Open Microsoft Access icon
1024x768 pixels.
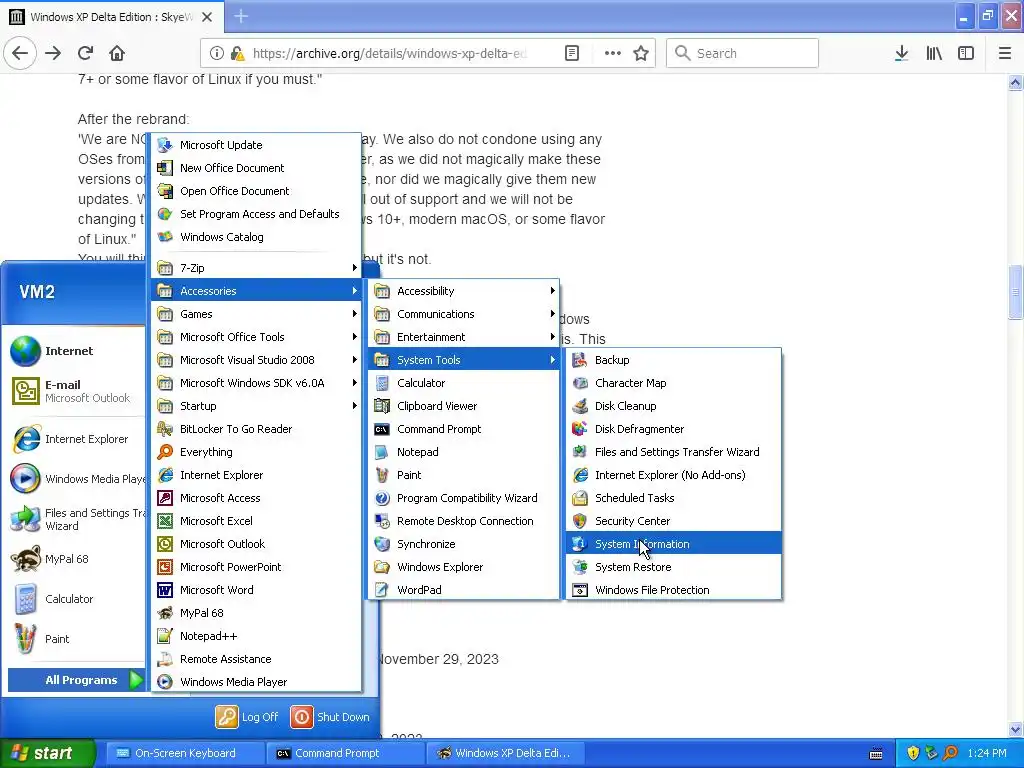[x=165, y=498]
